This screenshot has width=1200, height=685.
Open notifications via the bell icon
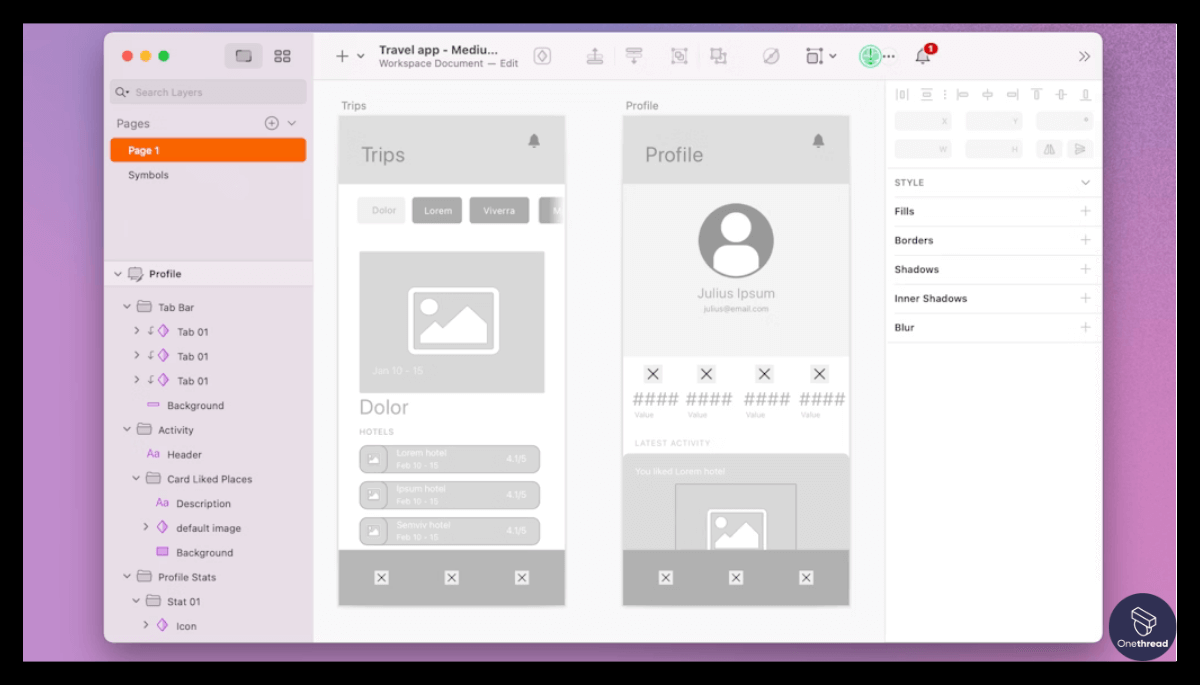[920, 56]
